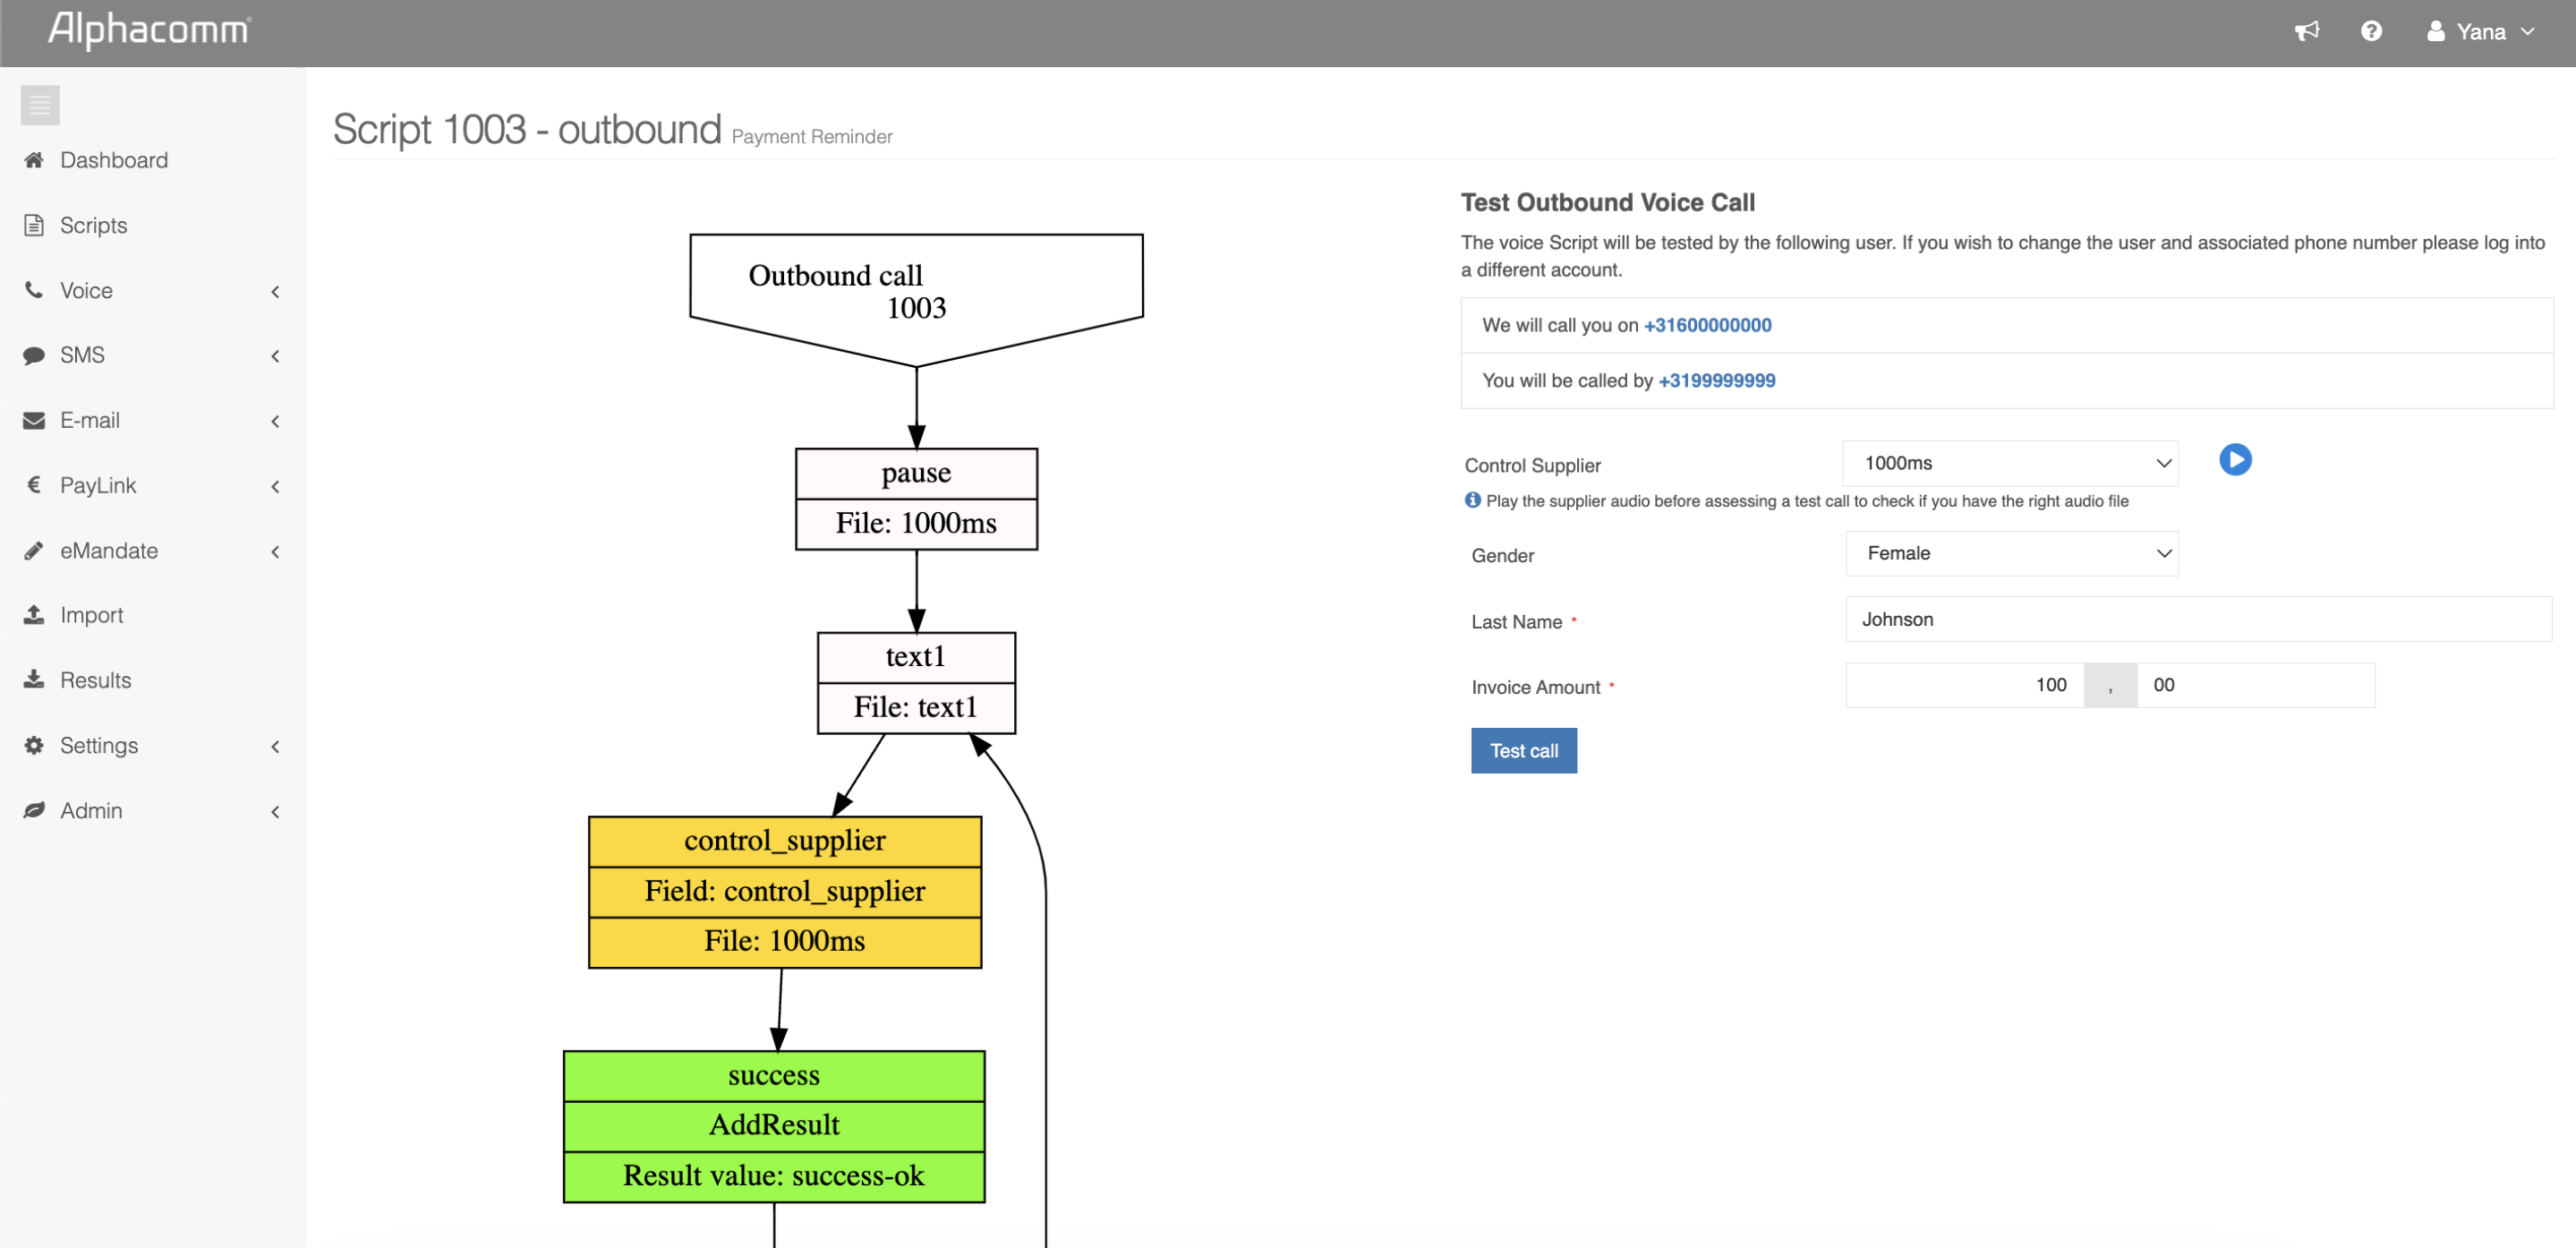
Task: Open the eMandate menu item
Action: tap(108, 551)
